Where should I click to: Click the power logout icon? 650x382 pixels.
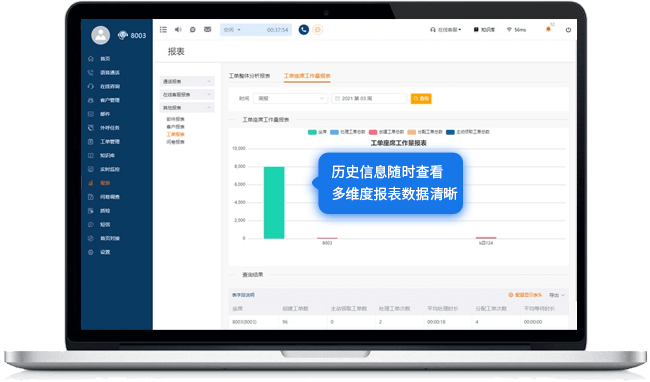pos(568,30)
